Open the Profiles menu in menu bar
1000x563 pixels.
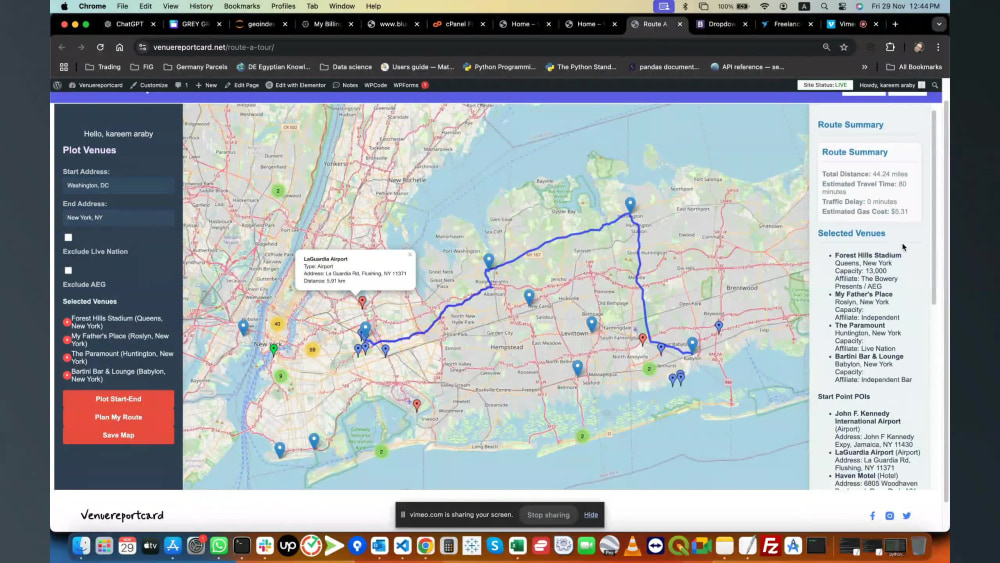pyautogui.click(x=283, y=6)
